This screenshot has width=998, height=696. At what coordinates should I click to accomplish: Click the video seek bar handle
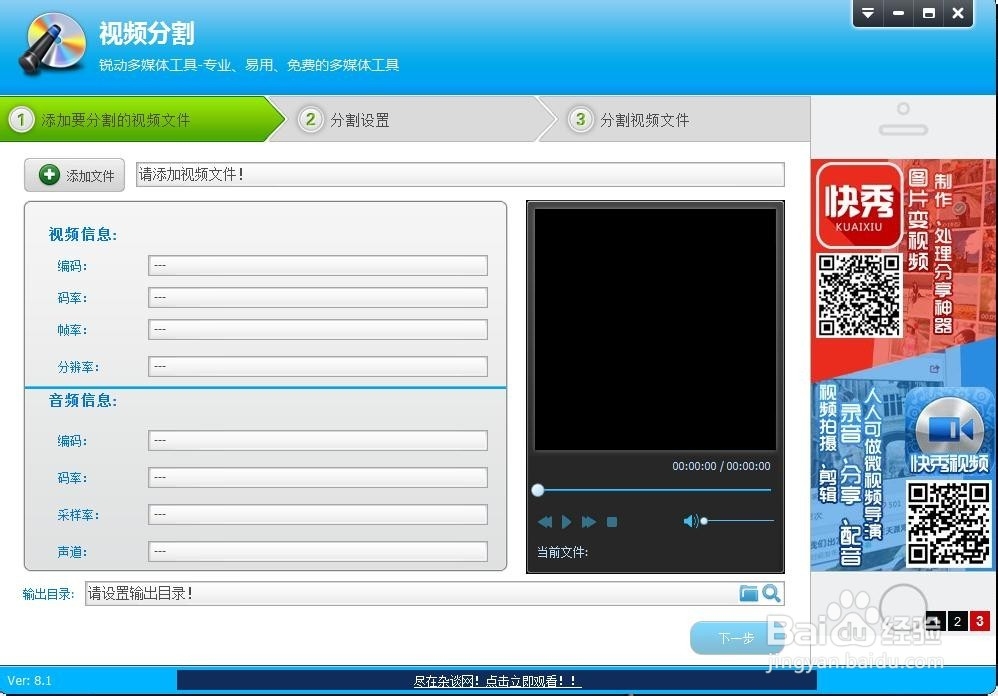538,490
